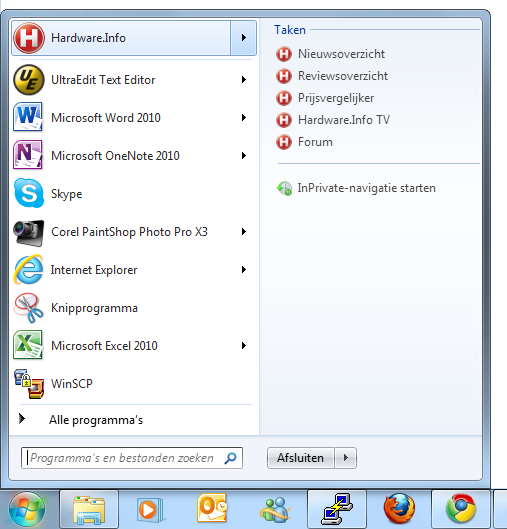Open Windows Media Player from taskbar
Viewport: 507px width, 529px height.
(x=150, y=509)
